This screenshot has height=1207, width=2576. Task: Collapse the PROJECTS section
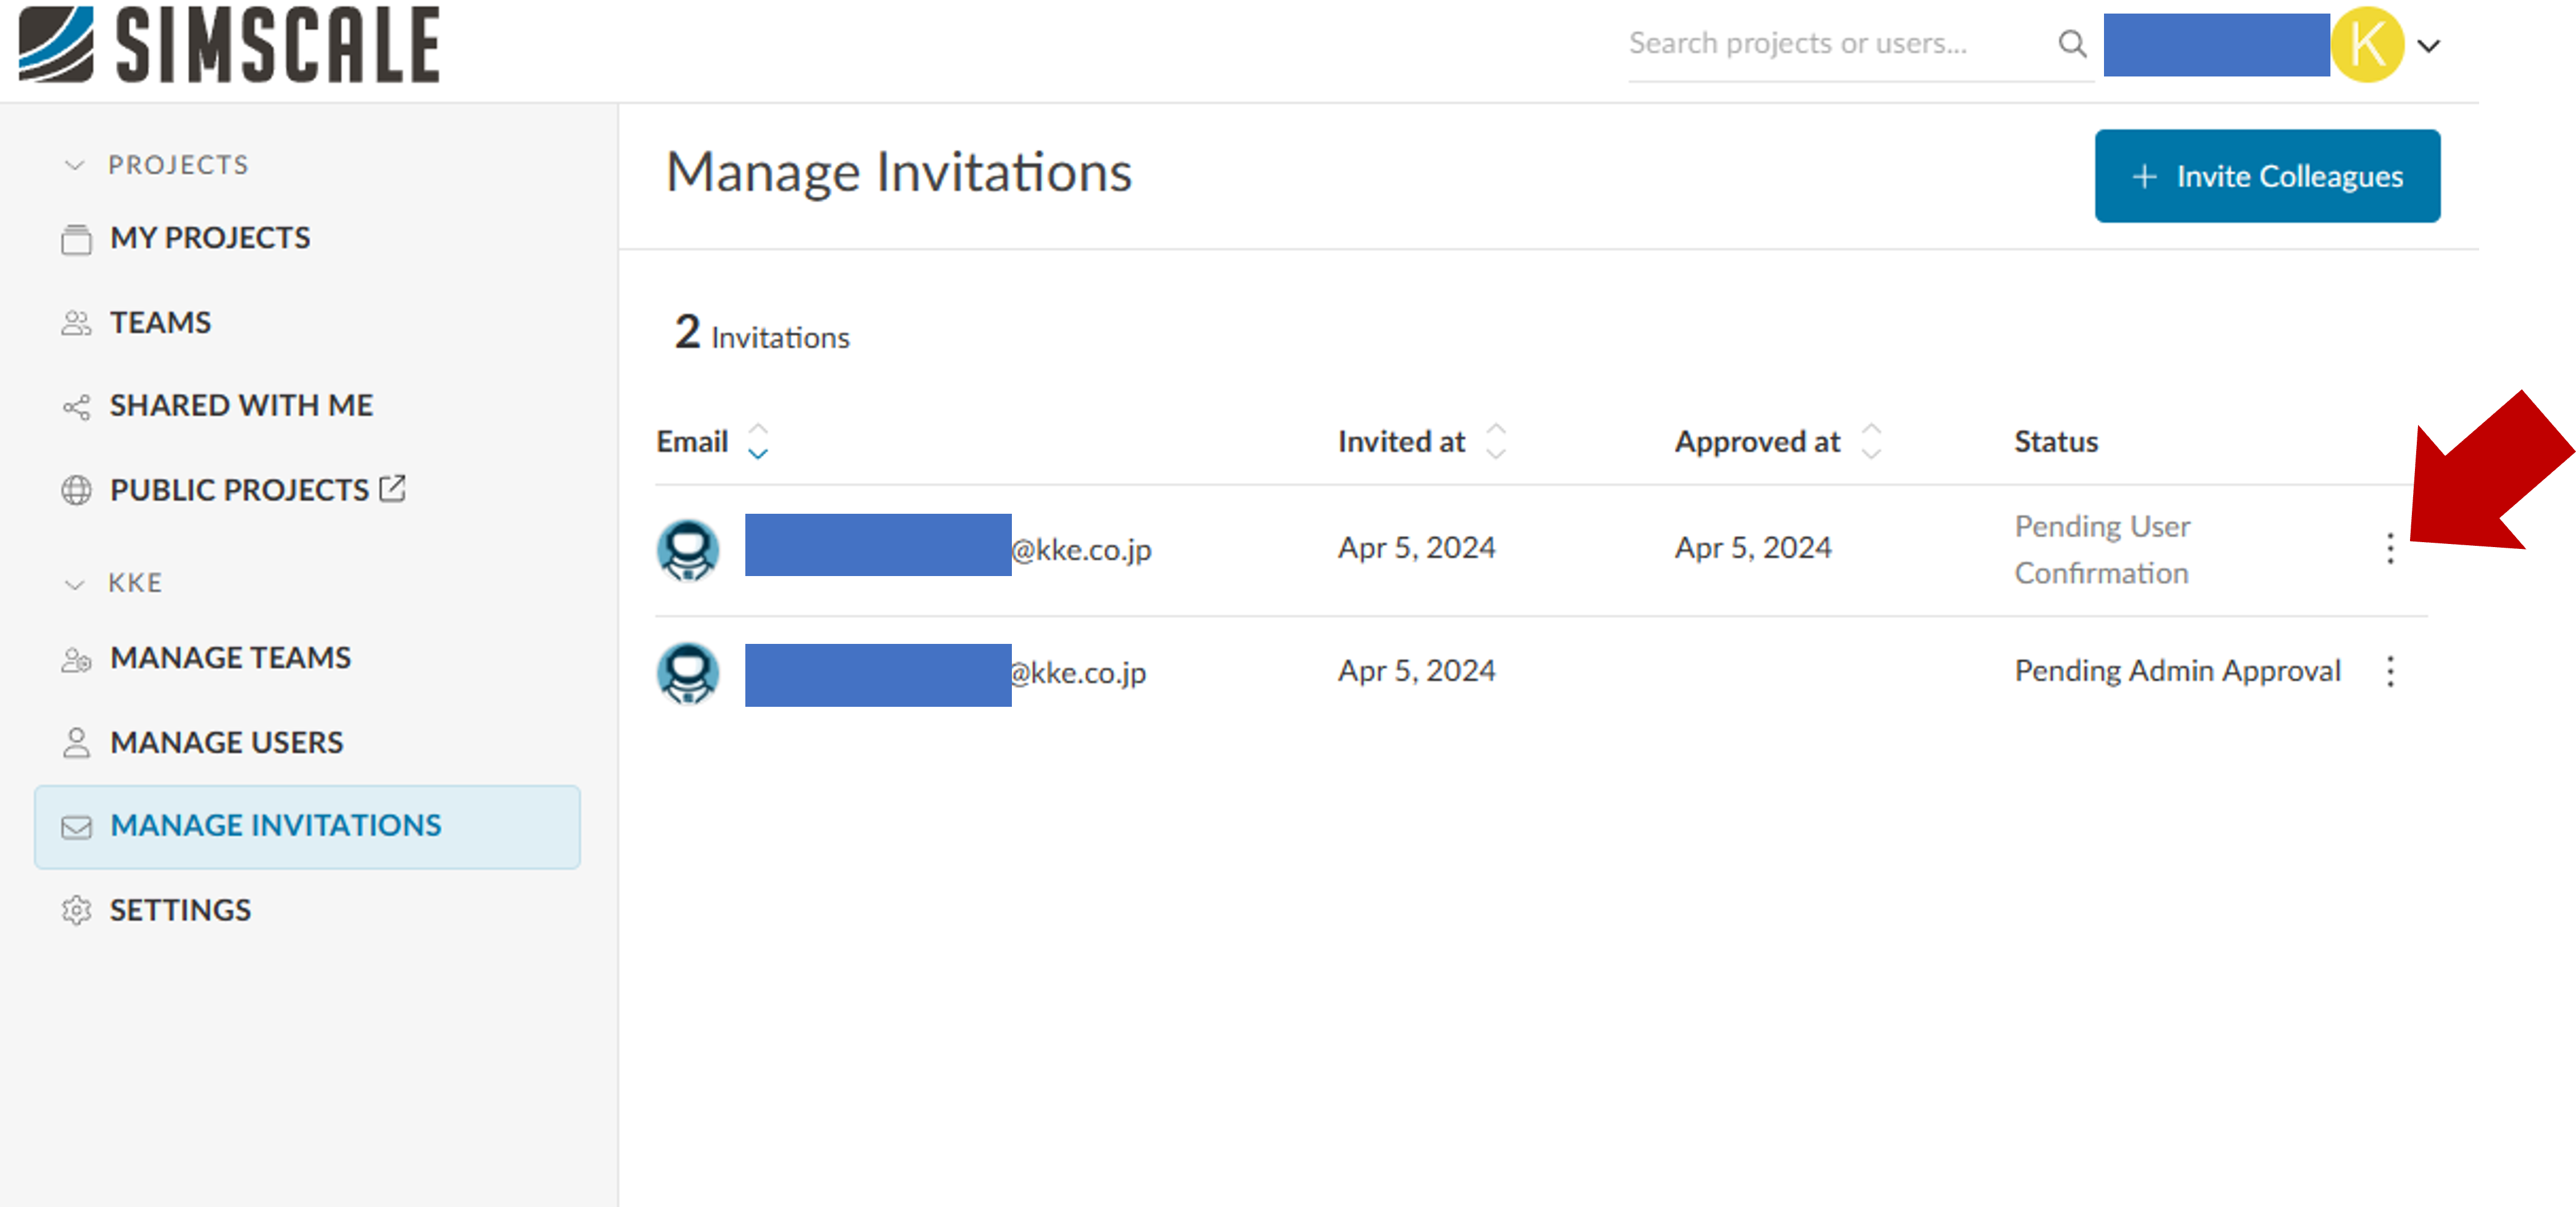(74, 165)
